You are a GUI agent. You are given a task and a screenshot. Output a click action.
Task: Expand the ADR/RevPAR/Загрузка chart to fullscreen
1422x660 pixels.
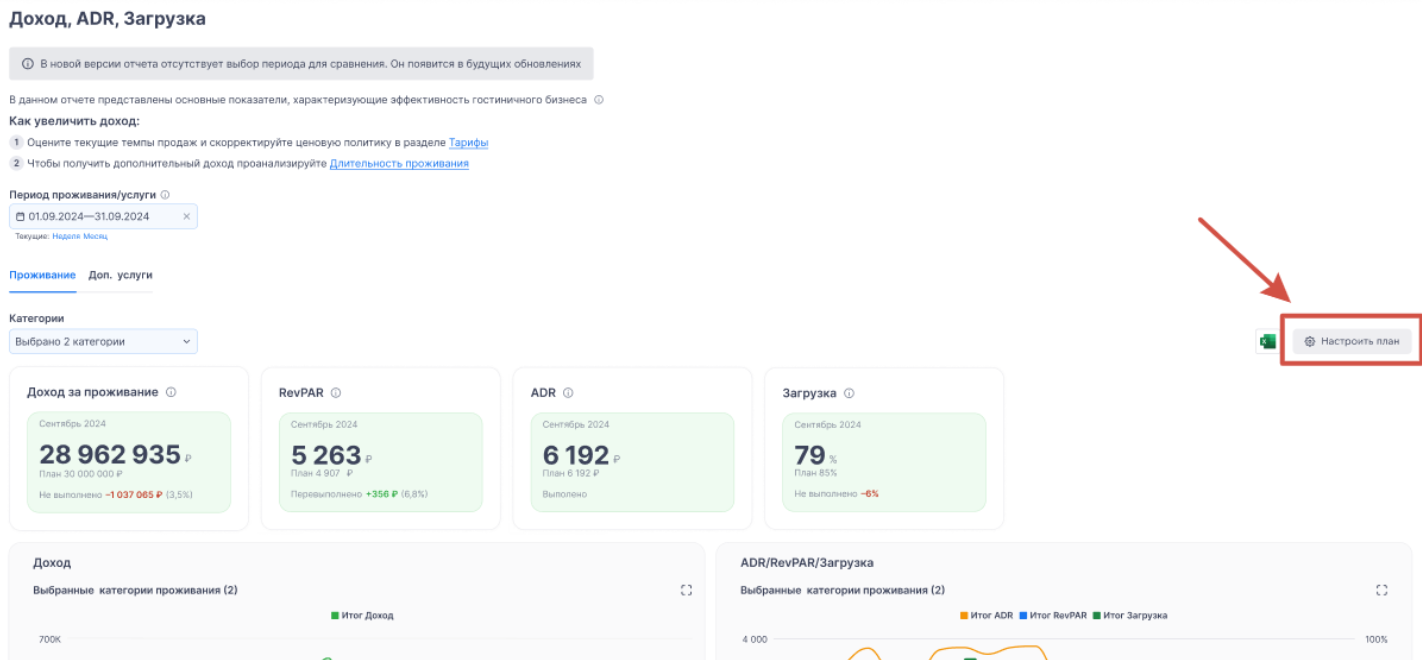coord(1381,590)
